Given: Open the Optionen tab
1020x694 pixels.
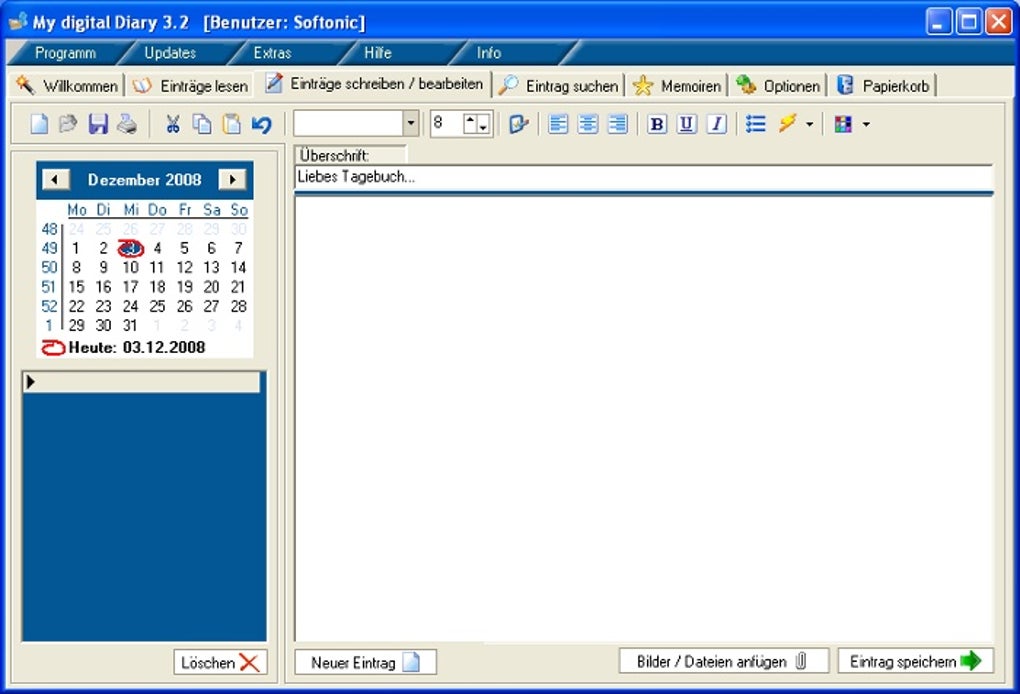Looking at the screenshot, I should (x=778, y=85).
